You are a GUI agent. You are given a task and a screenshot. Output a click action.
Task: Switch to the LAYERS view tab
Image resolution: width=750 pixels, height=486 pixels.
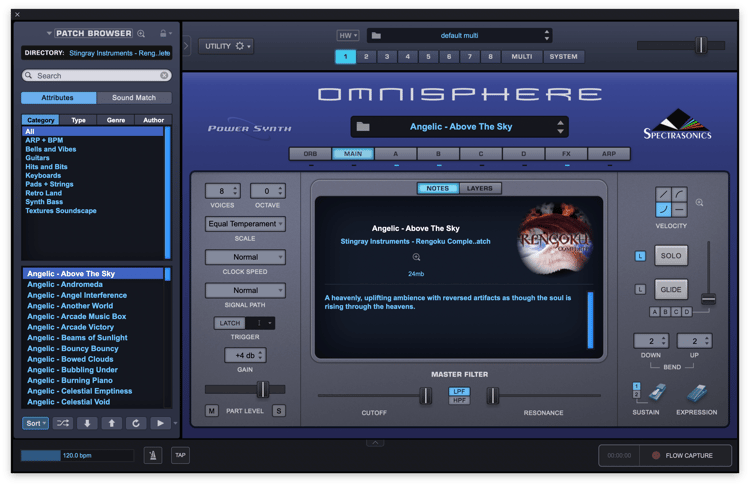pos(480,188)
